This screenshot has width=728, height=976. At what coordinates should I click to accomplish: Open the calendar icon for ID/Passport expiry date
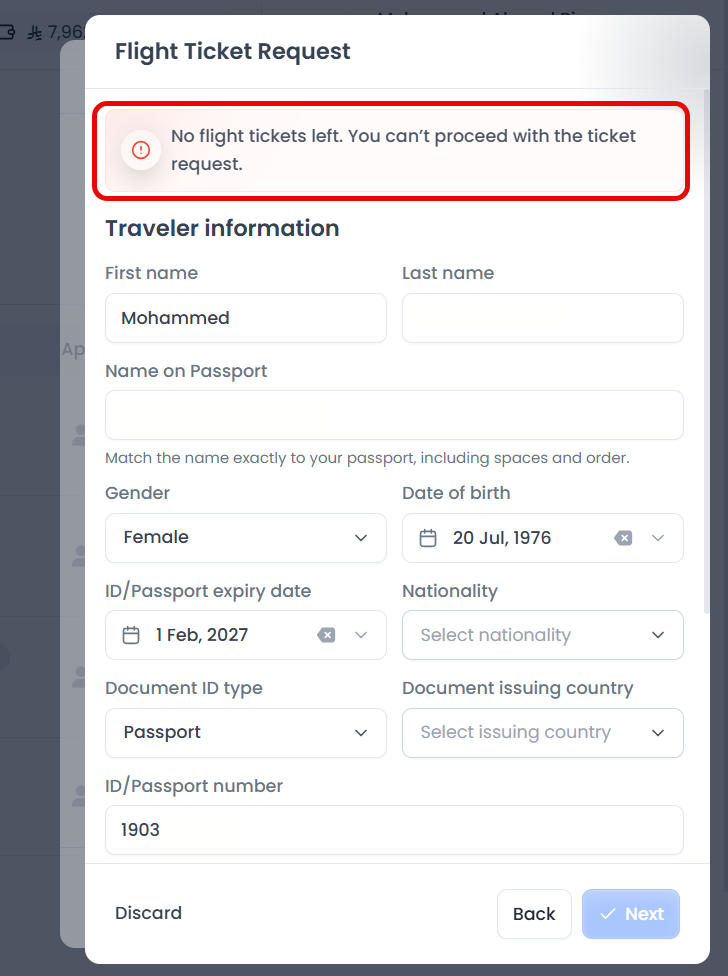coord(131,634)
